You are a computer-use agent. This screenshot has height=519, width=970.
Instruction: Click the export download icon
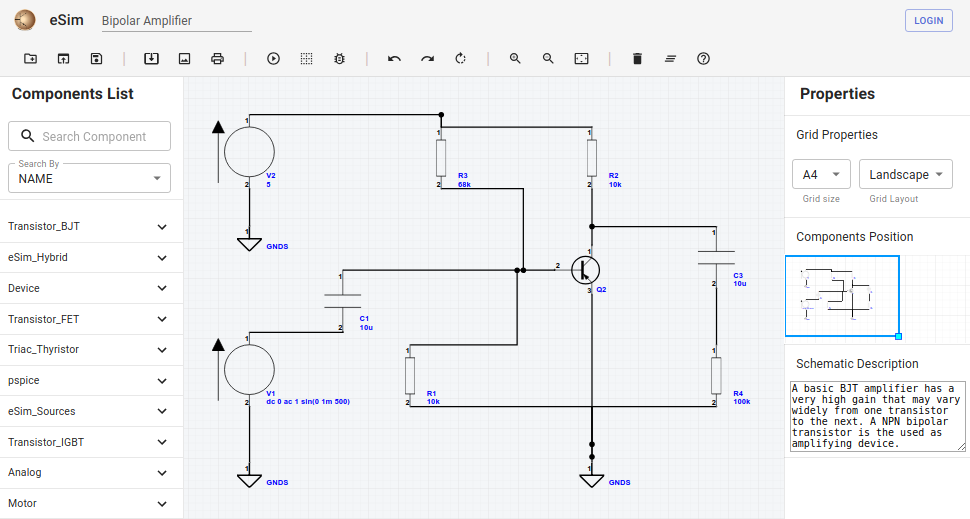[151, 59]
